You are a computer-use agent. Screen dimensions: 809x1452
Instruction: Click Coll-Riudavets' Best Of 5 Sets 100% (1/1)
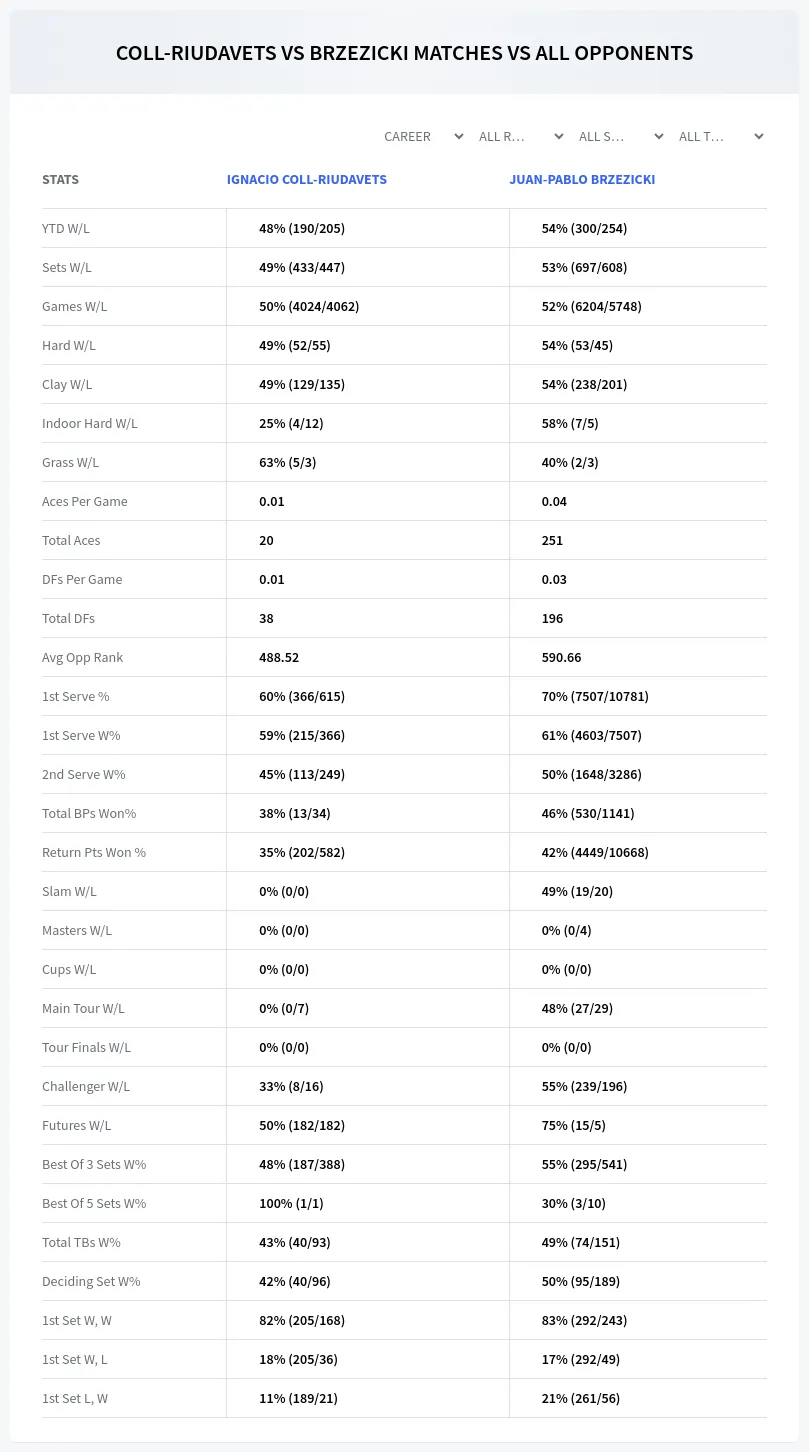click(x=291, y=1203)
